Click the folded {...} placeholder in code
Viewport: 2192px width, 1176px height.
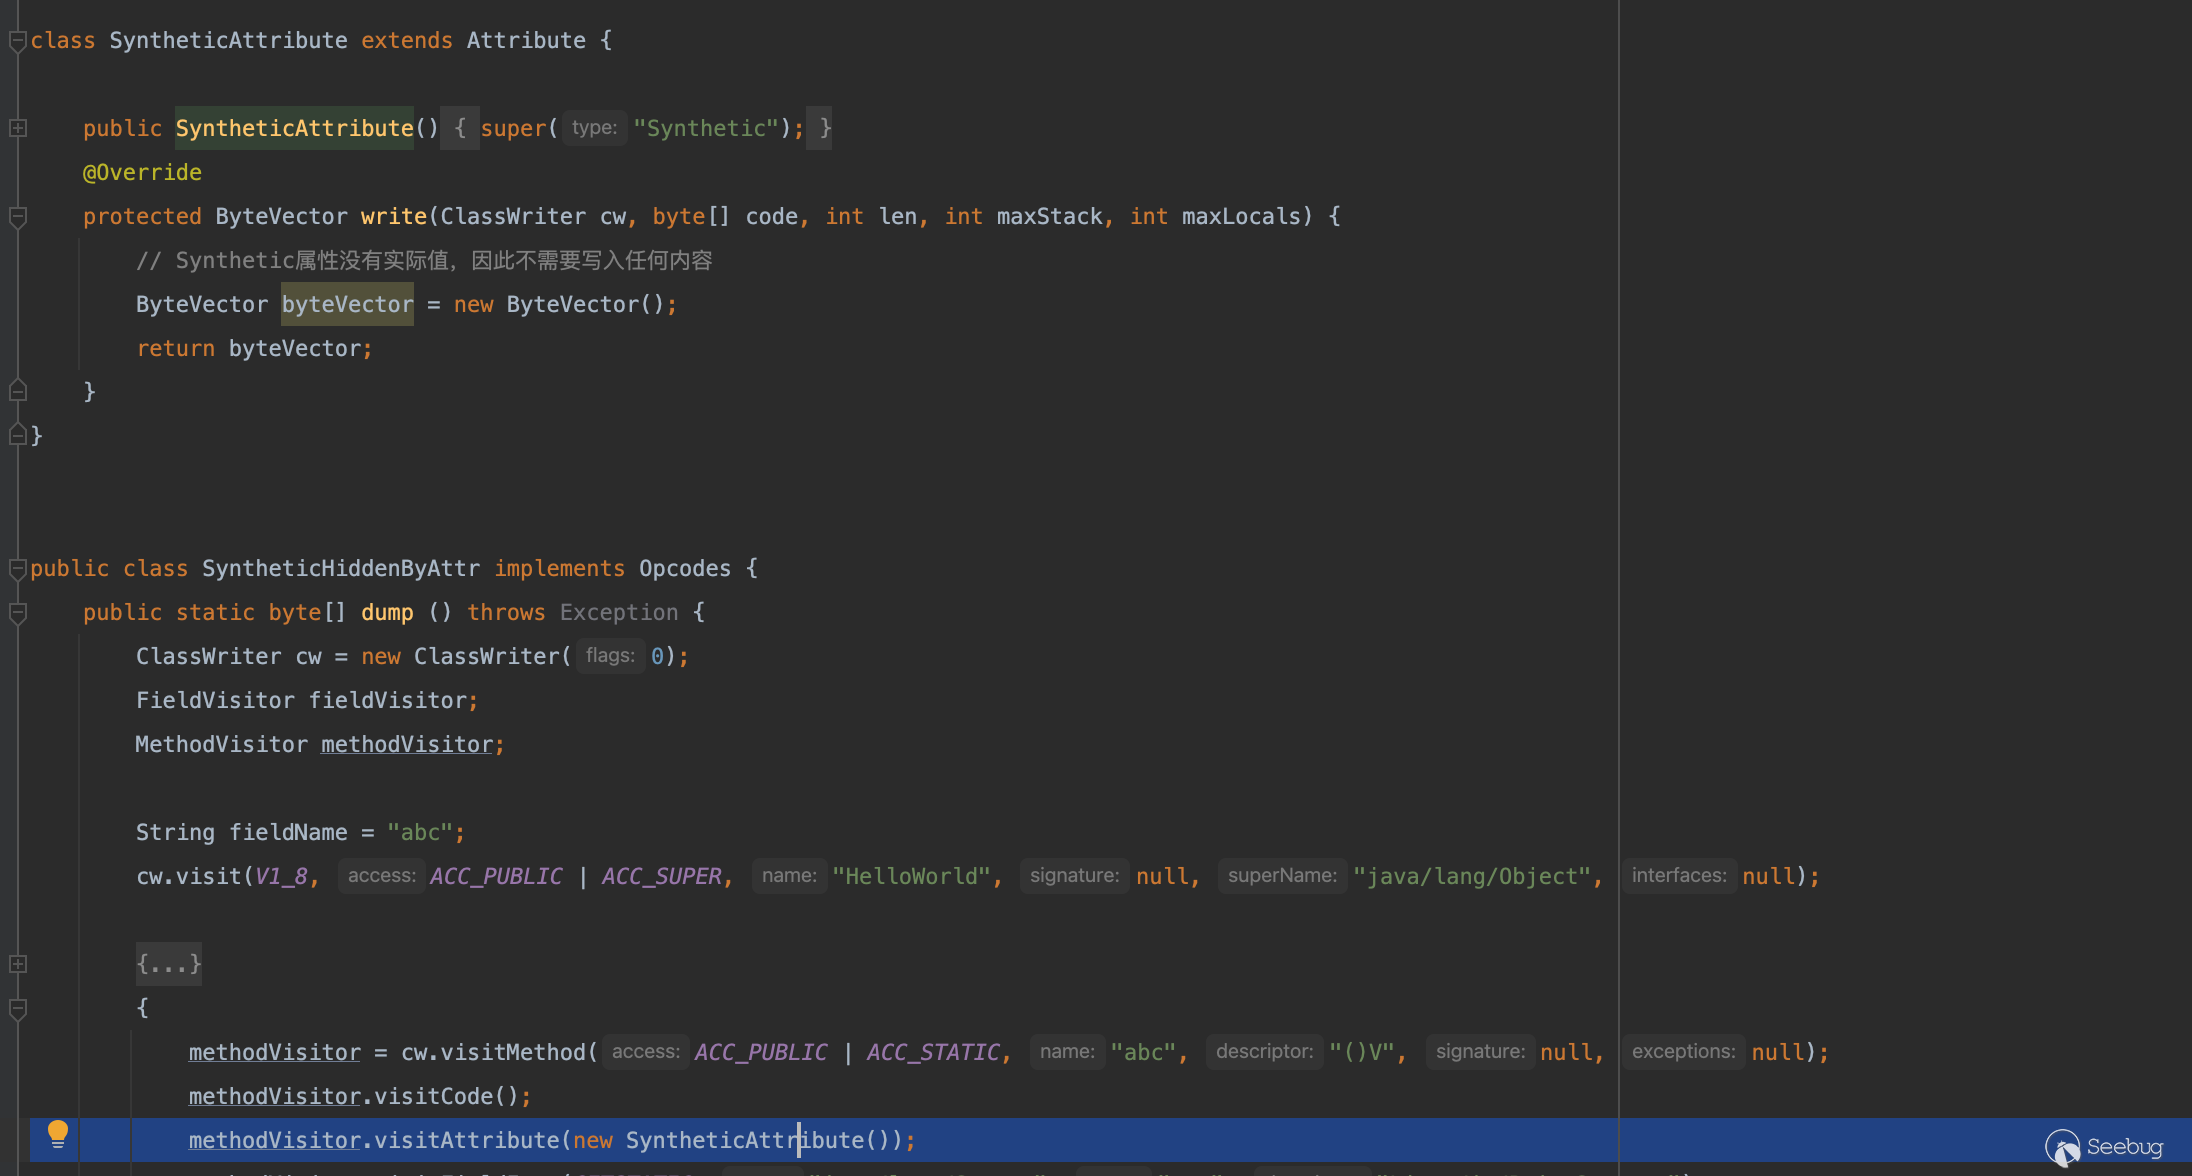(169, 964)
